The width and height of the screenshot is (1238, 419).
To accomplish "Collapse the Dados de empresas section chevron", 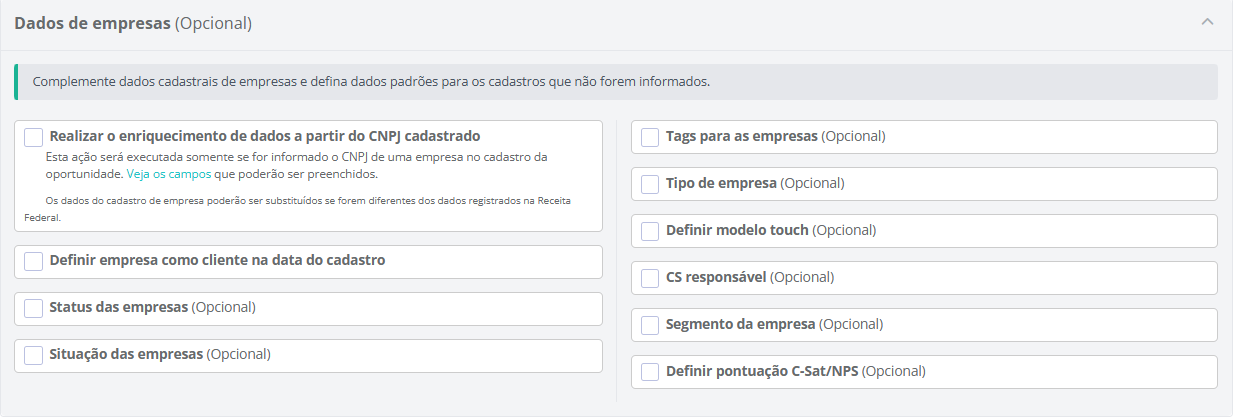I will 1207,22.
